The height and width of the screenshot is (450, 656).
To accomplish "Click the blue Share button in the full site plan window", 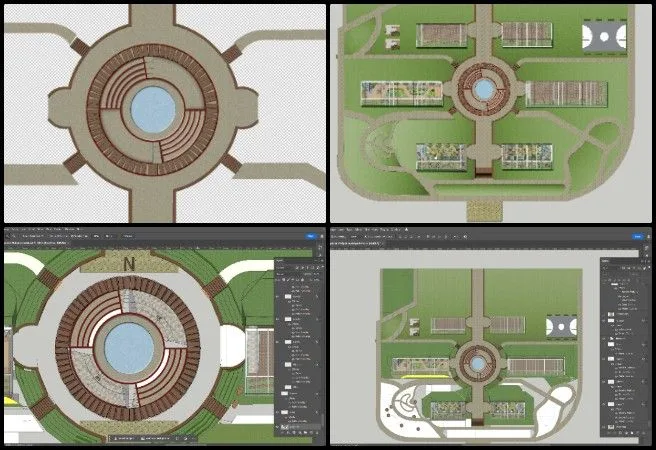I will click(638, 237).
